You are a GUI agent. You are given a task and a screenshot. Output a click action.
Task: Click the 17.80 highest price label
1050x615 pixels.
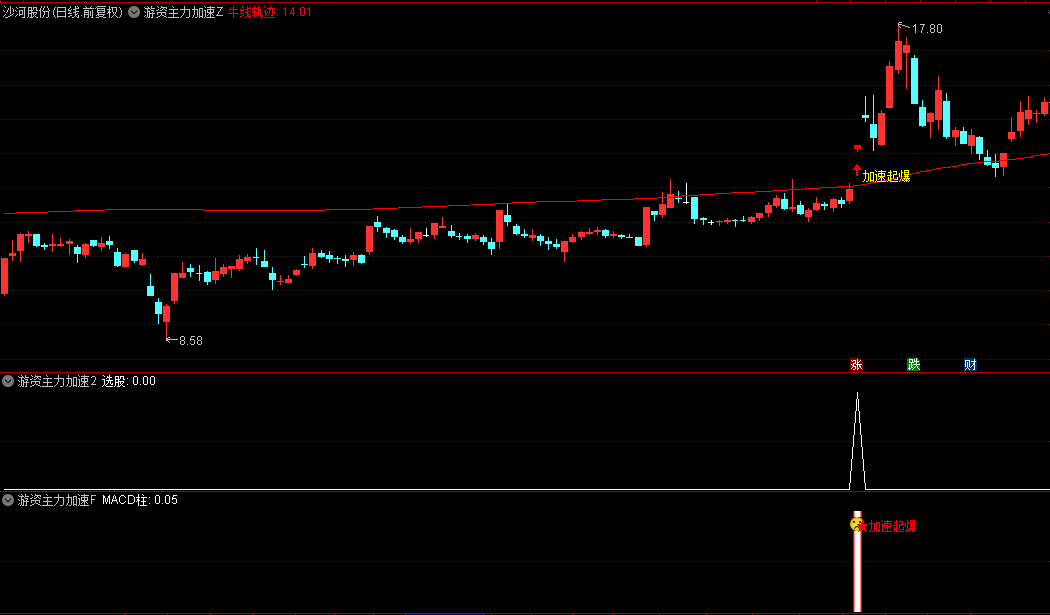927,29
